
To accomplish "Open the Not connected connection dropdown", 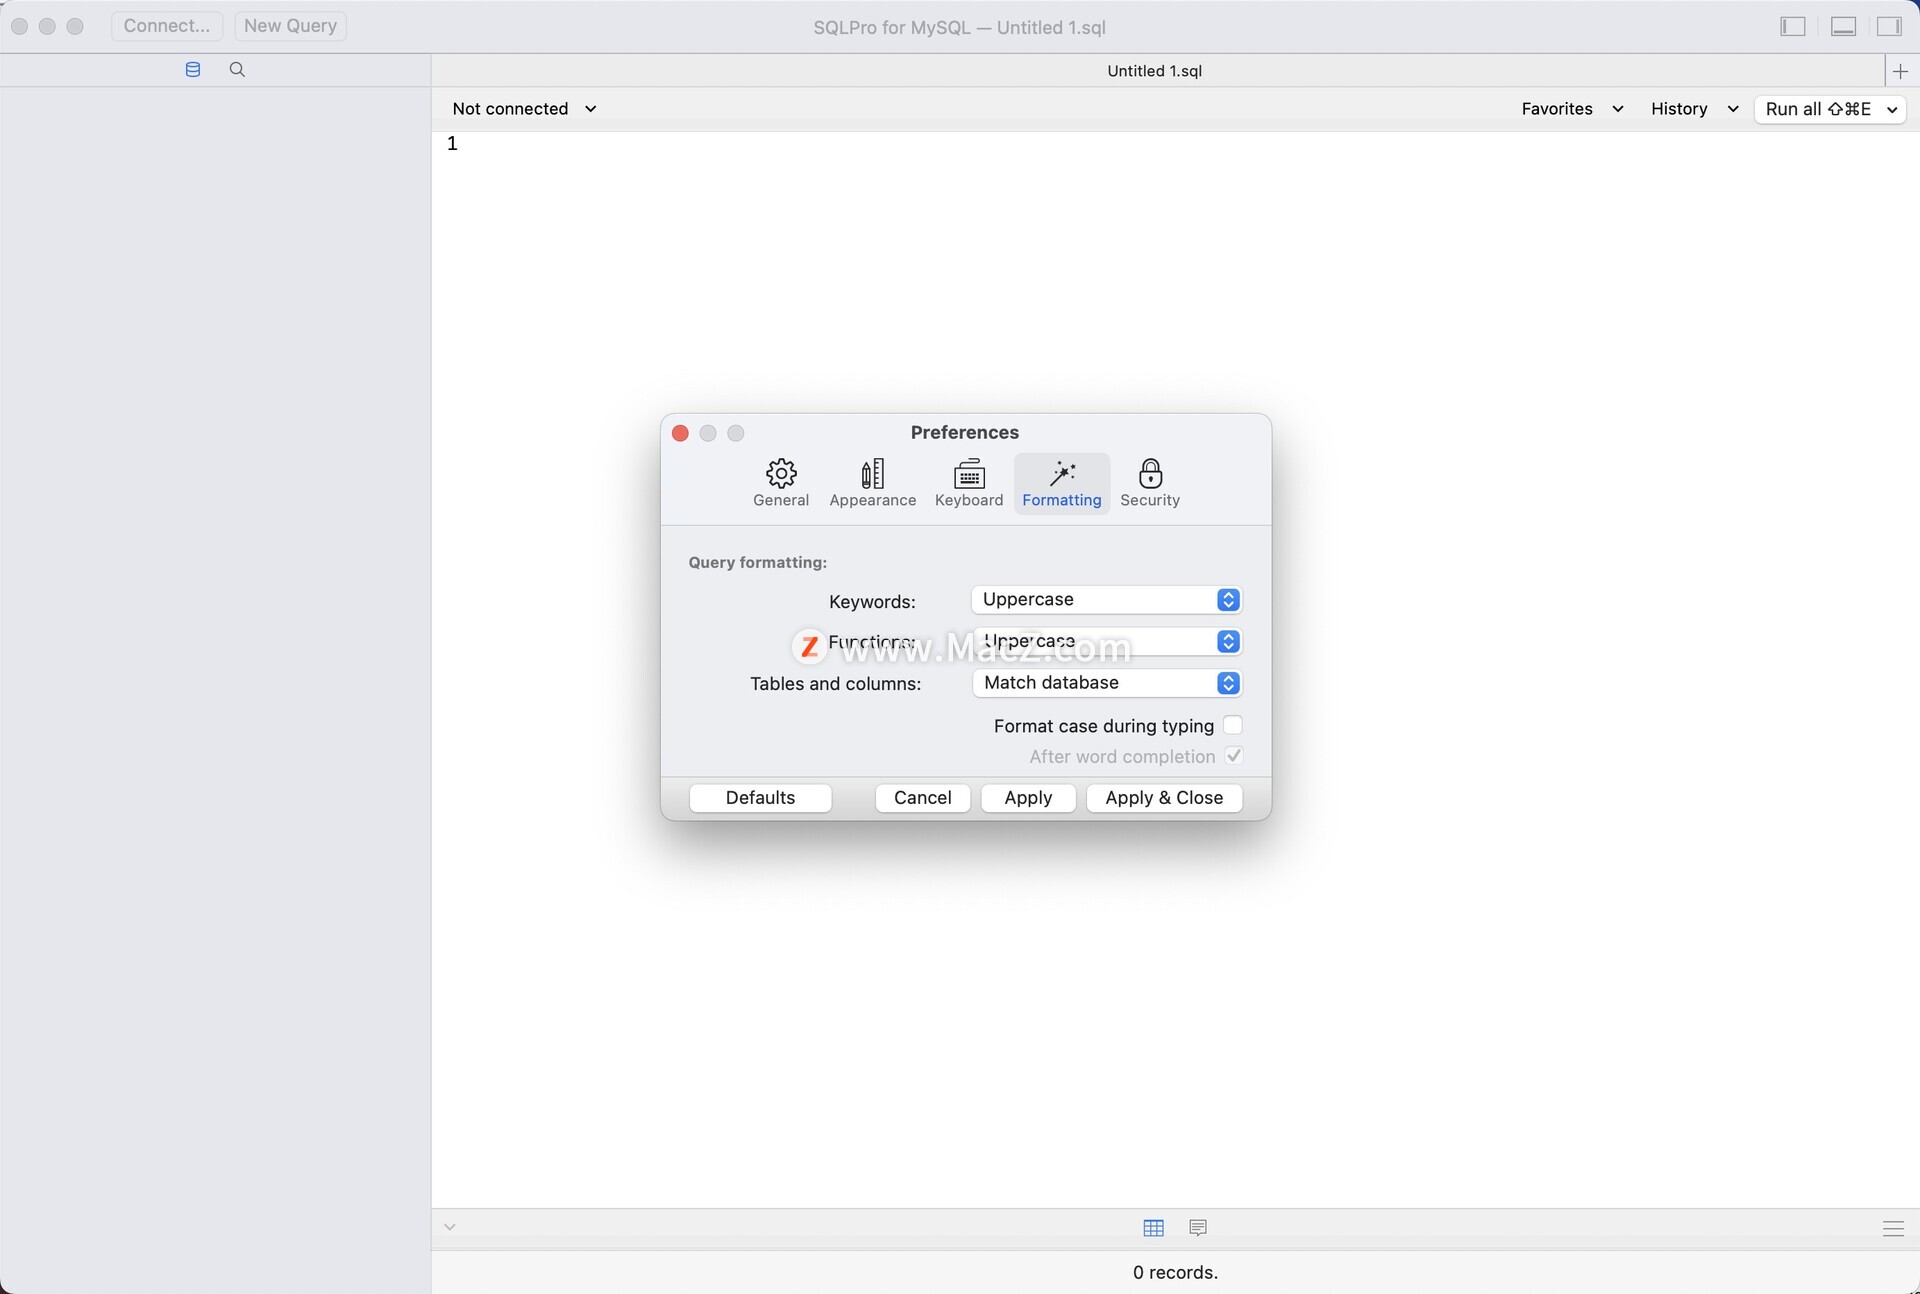I will point(524,109).
